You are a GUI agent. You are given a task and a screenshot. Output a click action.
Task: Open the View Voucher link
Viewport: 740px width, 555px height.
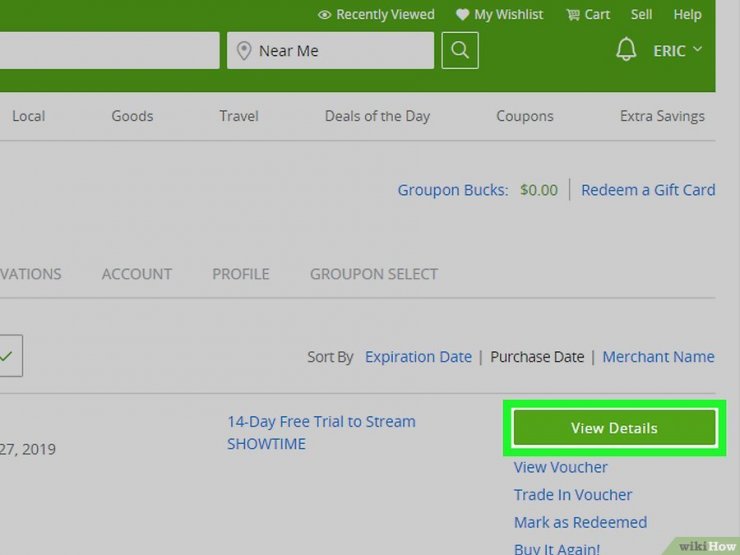pos(561,467)
